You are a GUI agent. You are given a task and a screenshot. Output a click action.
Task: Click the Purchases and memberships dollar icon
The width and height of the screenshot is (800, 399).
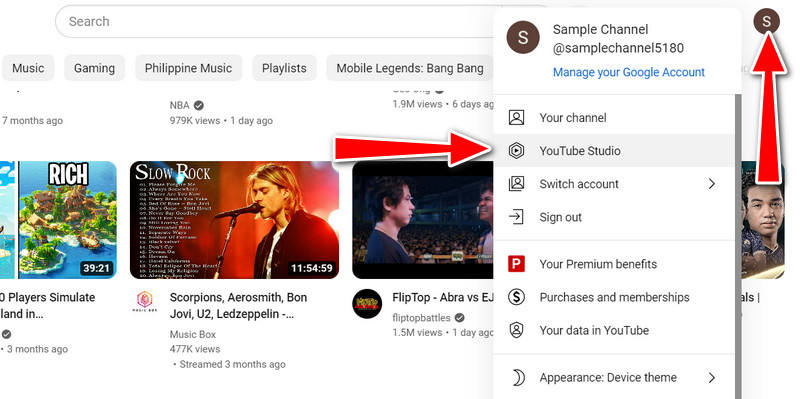[516, 297]
